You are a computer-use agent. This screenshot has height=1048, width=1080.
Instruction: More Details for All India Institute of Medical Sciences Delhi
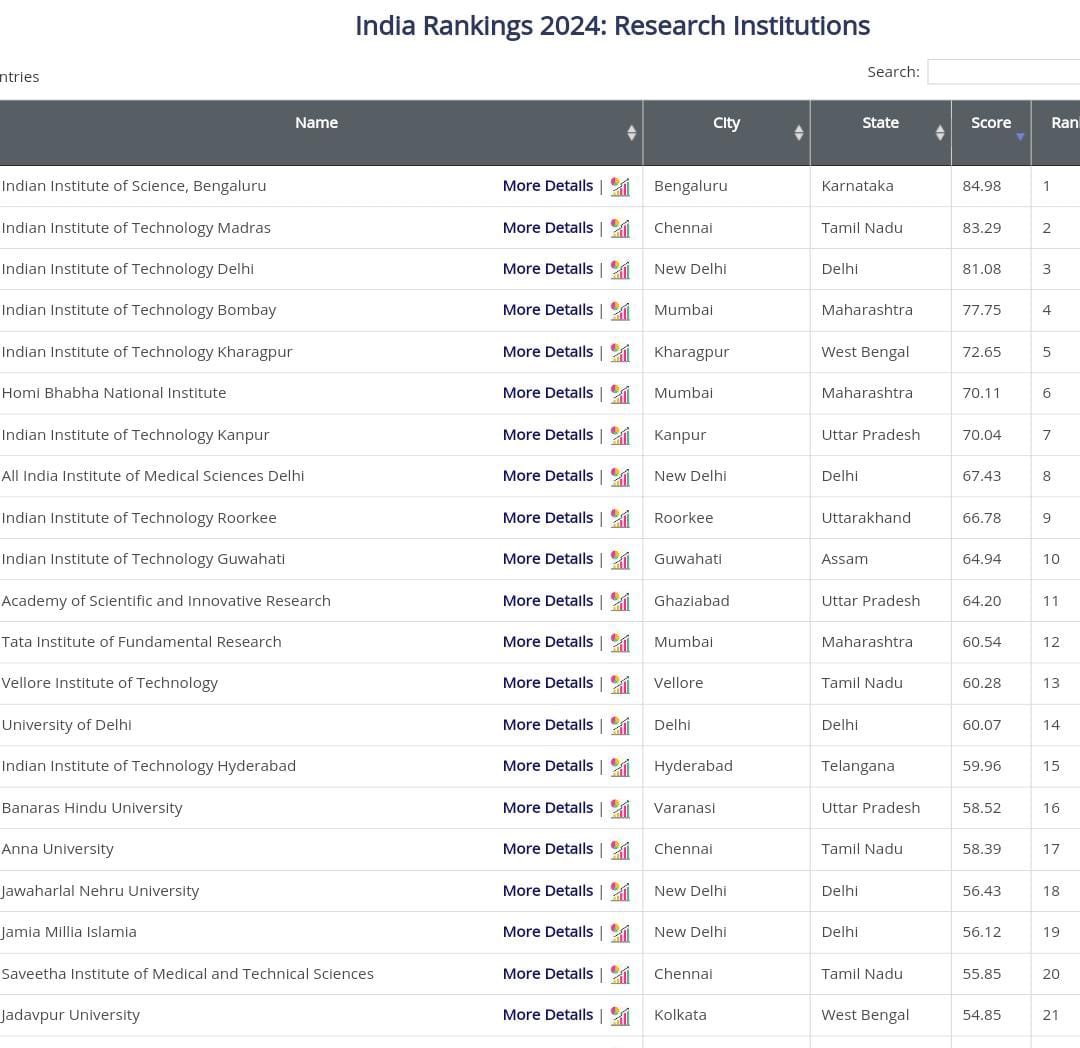(548, 476)
